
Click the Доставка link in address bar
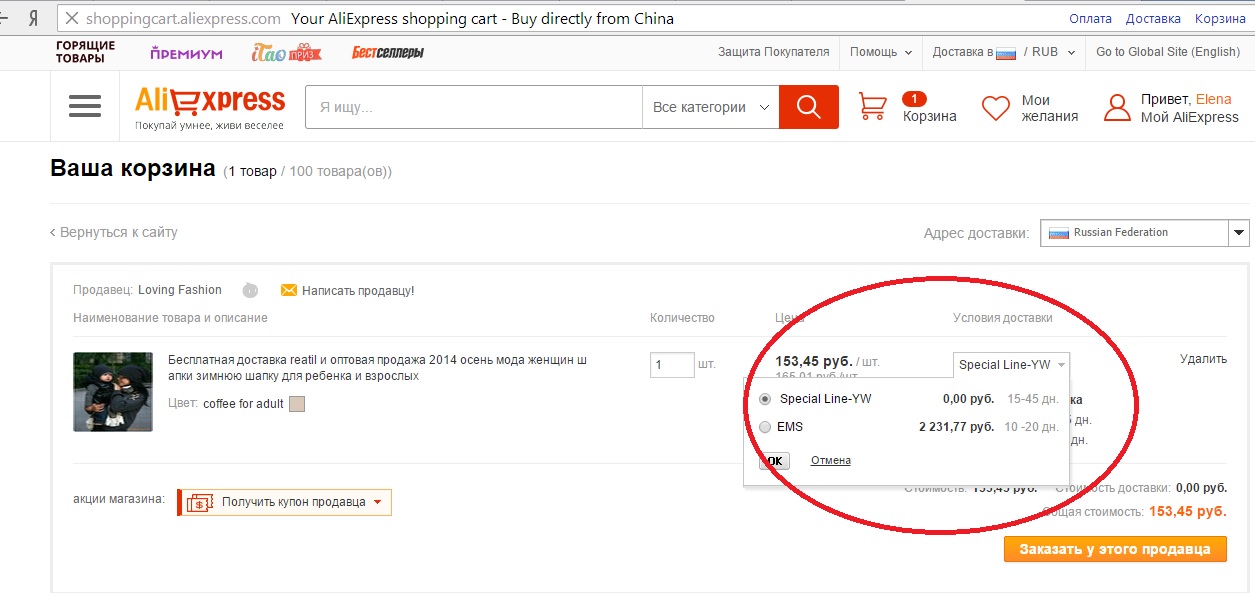tap(1153, 18)
